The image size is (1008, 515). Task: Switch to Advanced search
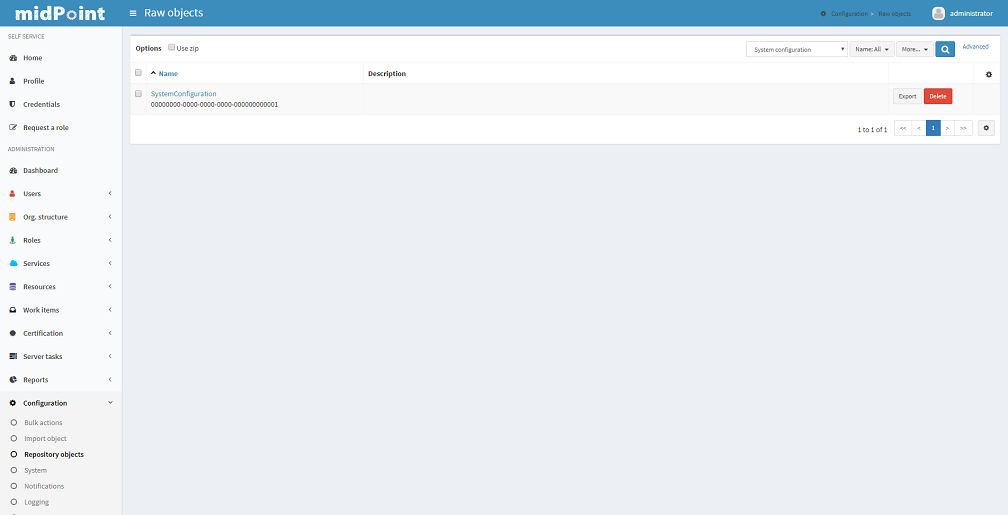[x=975, y=47]
